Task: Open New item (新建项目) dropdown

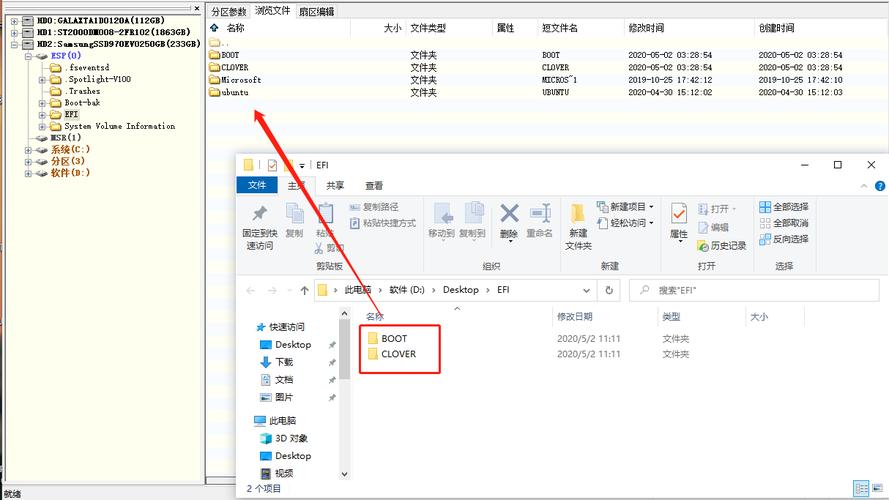Action: [626, 207]
